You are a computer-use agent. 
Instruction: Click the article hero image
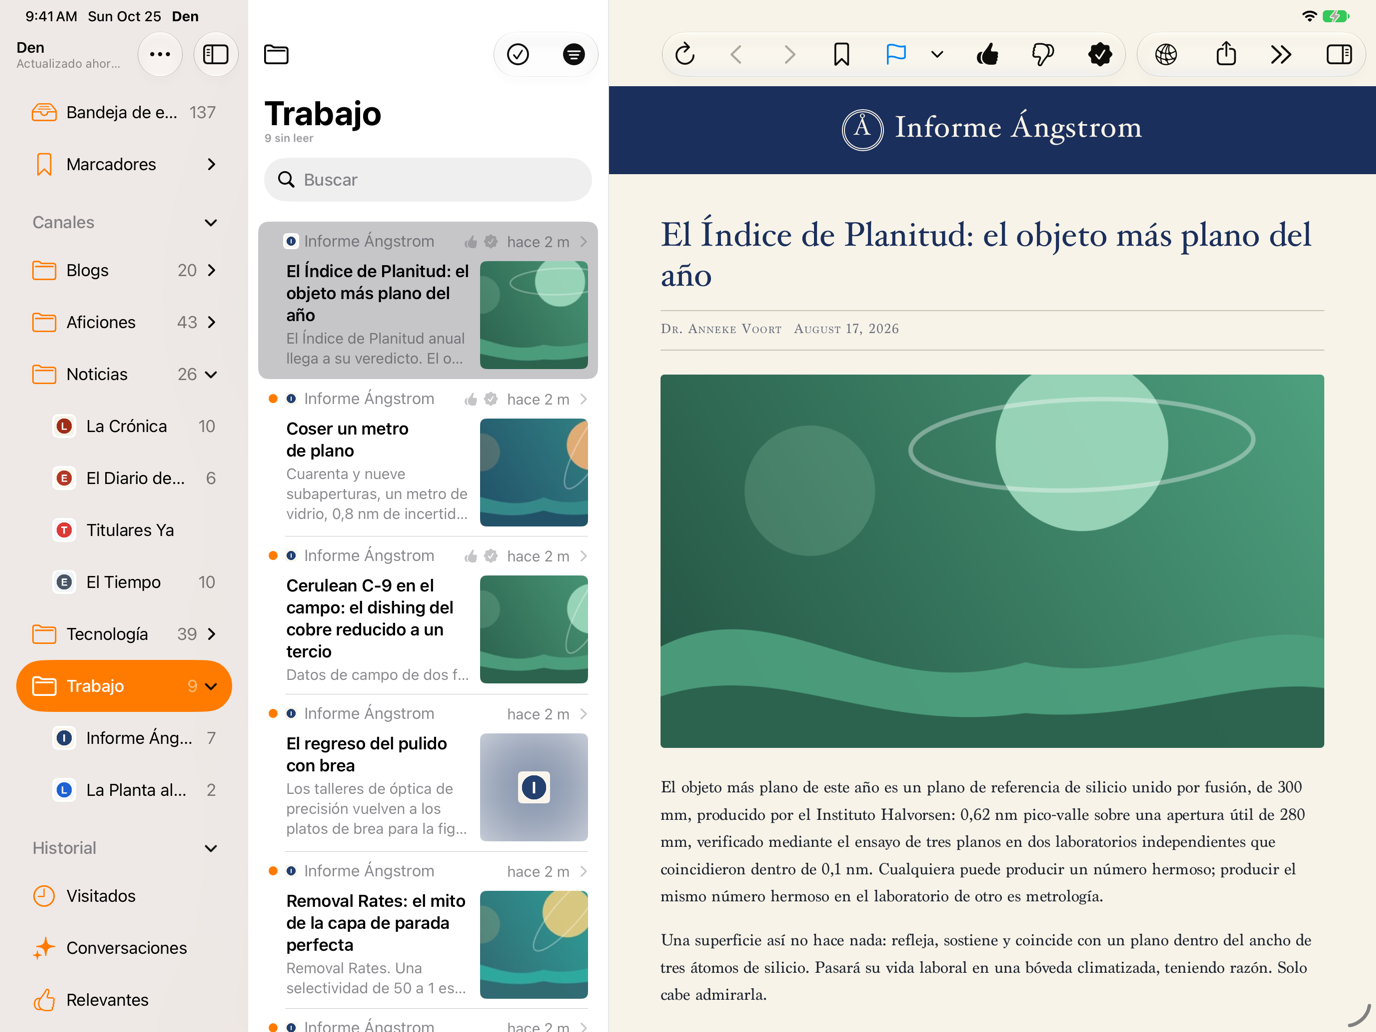992,561
